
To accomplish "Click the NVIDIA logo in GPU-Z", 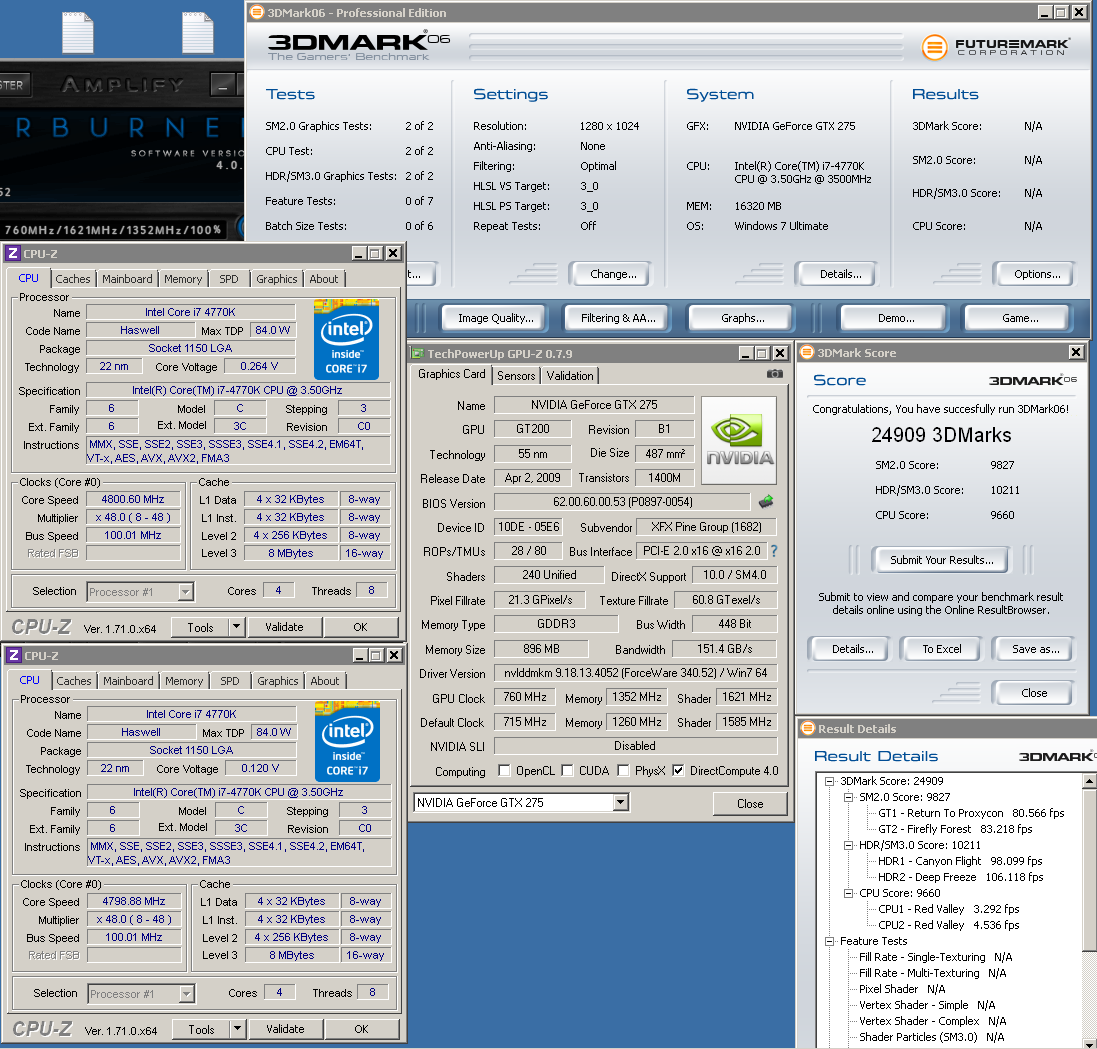I will [x=739, y=440].
